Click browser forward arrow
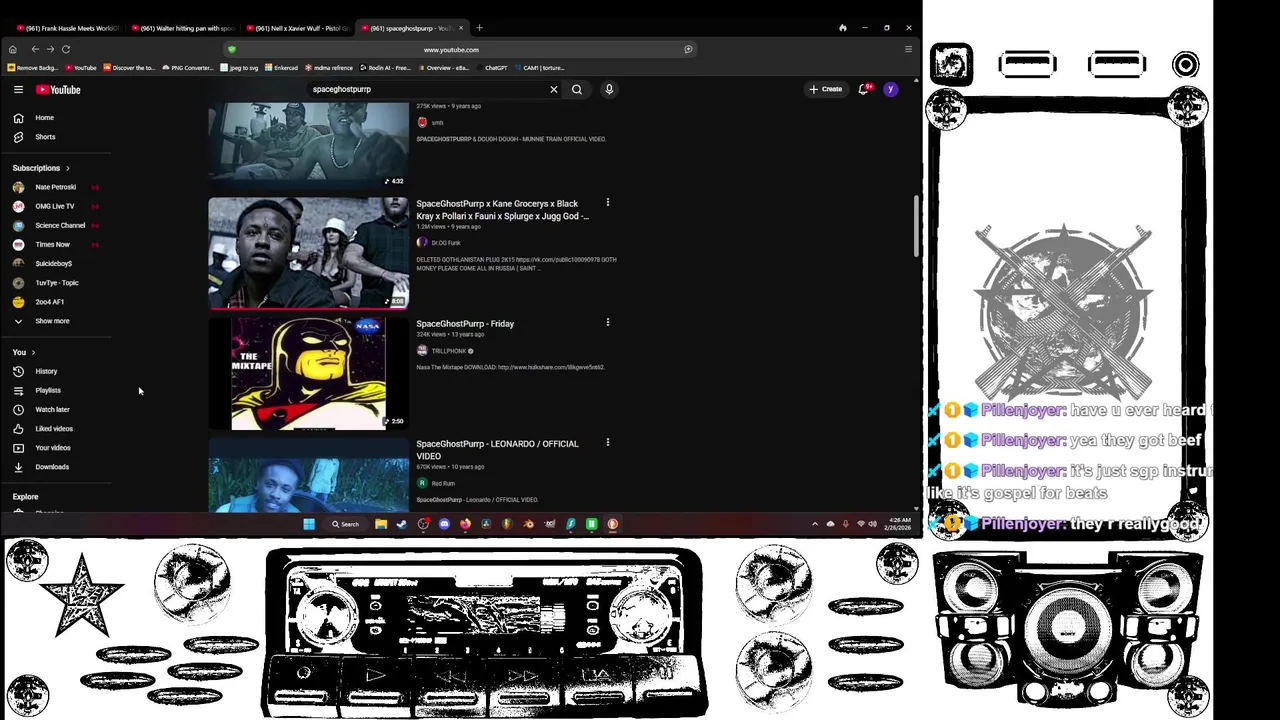The image size is (1280, 720). pyautogui.click(x=50, y=49)
